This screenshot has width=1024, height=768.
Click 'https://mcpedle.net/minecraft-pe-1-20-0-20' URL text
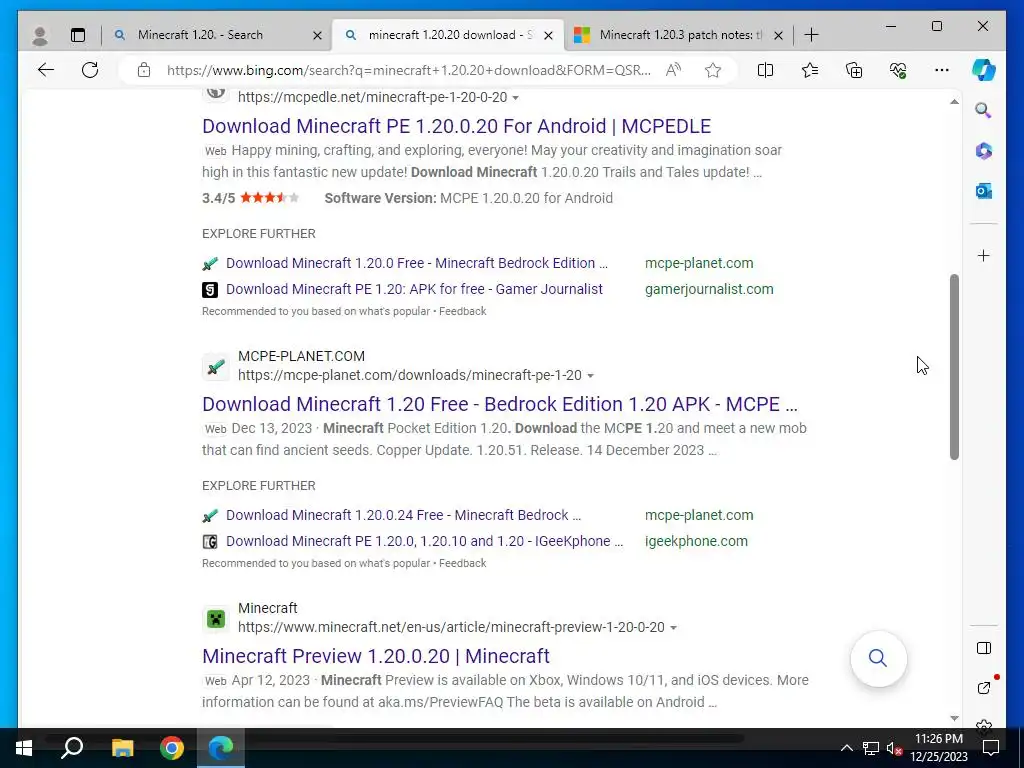coord(372,97)
